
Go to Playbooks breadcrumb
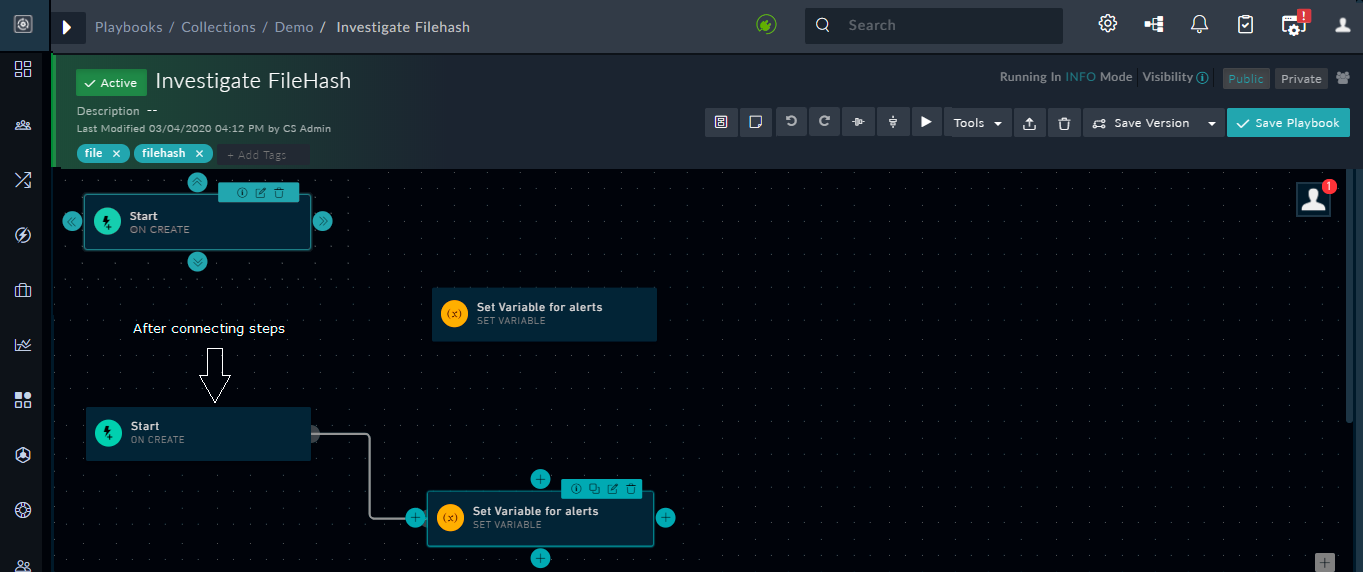[x=128, y=27]
